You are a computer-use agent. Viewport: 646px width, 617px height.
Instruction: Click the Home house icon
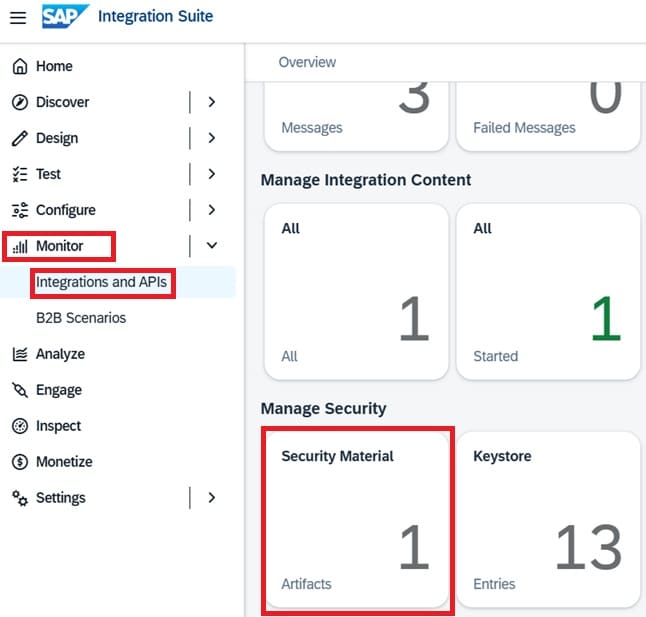19,66
